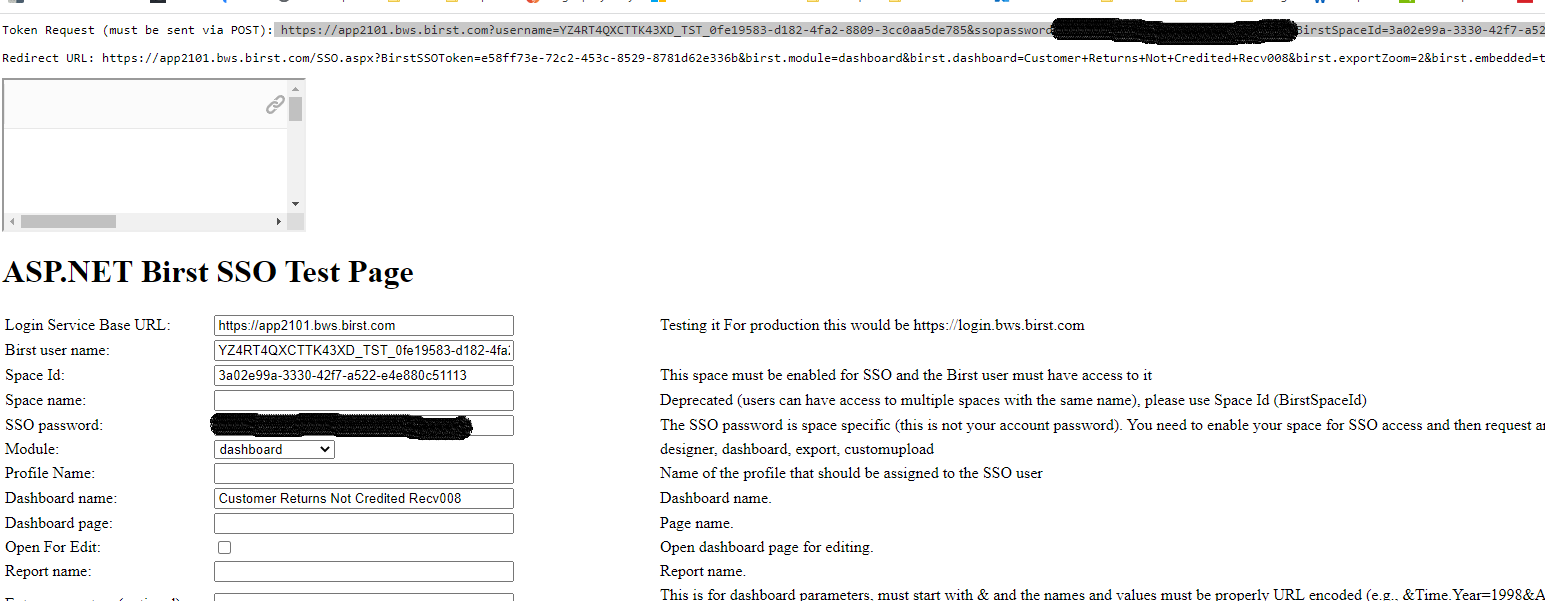Open the Module dropdown showing dashboard

click(x=274, y=449)
